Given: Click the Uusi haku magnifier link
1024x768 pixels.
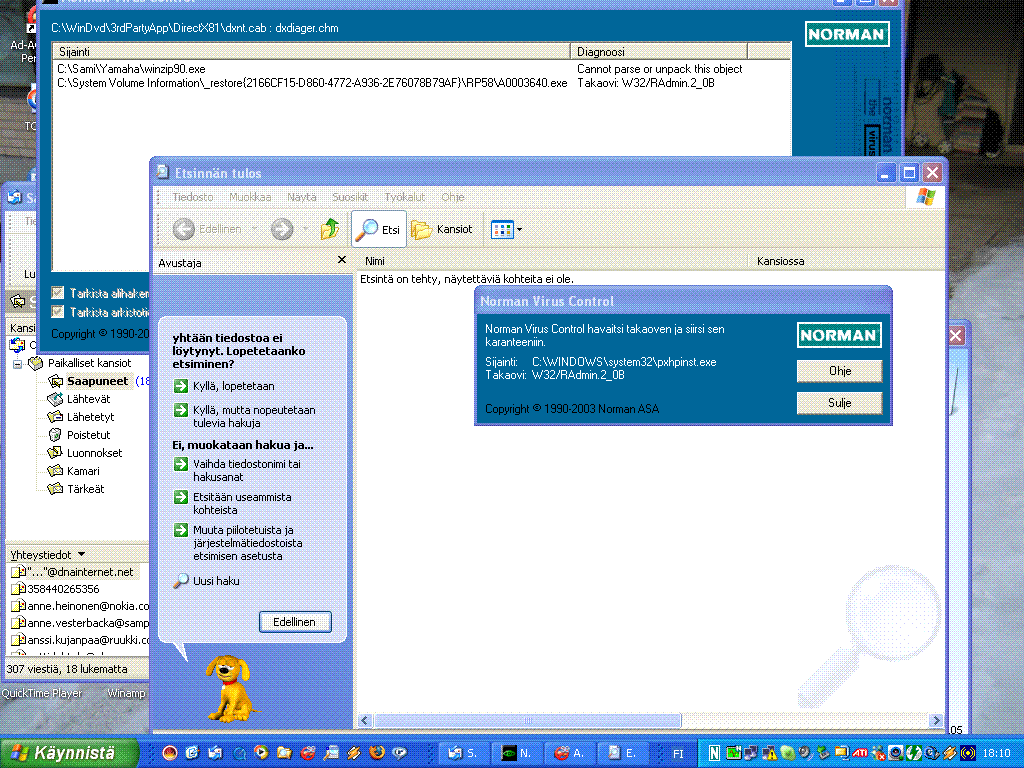Looking at the screenshot, I should (215, 581).
